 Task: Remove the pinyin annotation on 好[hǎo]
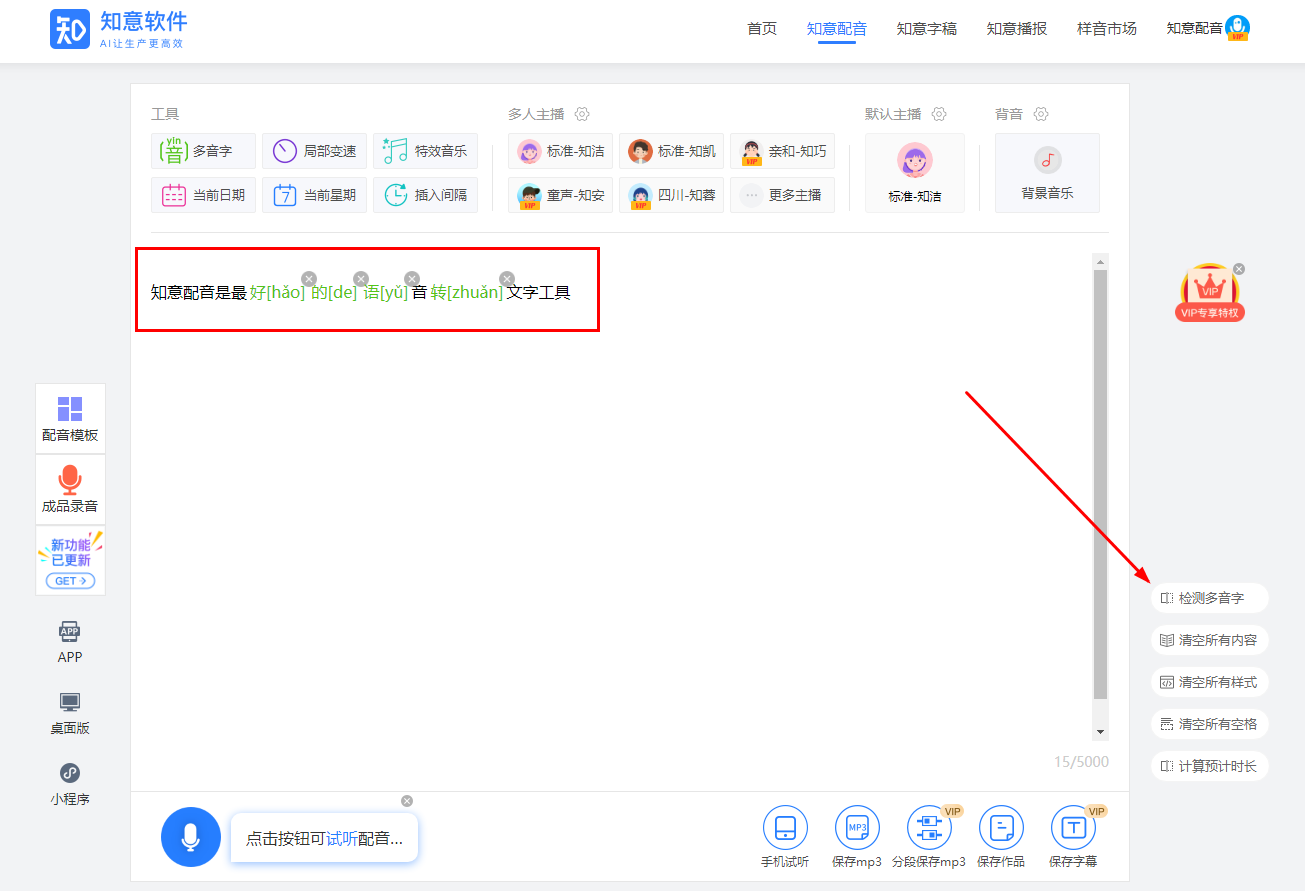click(x=309, y=279)
